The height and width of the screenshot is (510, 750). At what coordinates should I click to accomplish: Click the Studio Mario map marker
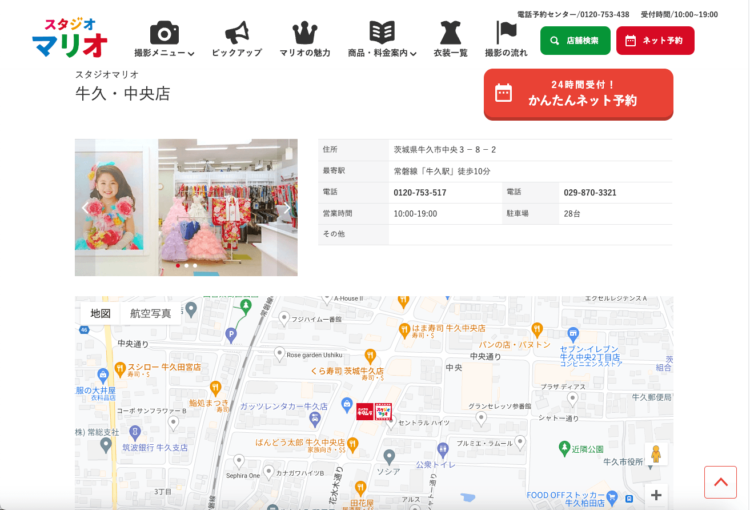pos(384,411)
